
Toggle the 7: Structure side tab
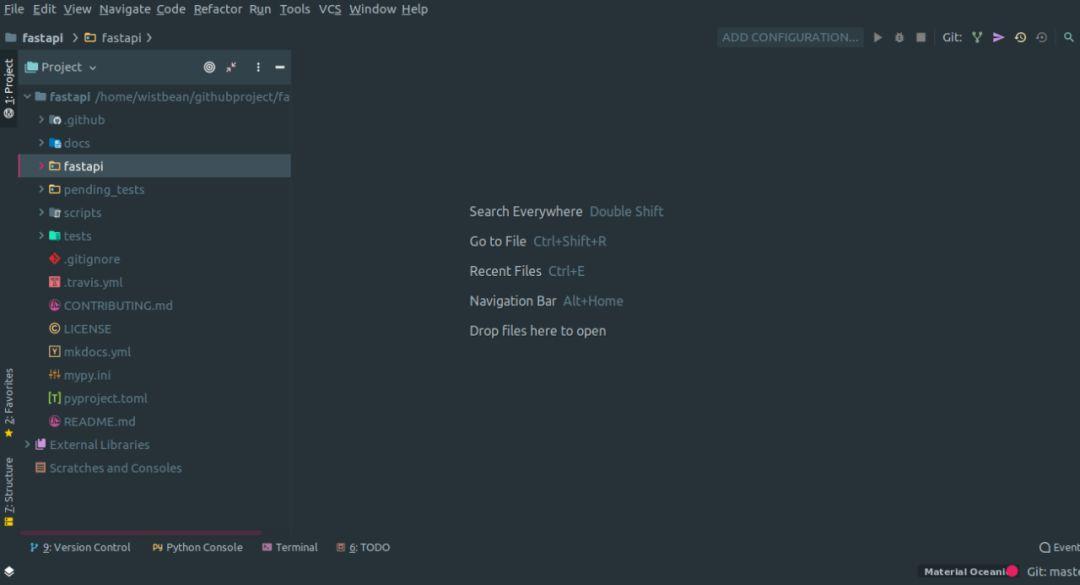tap(8, 491)
